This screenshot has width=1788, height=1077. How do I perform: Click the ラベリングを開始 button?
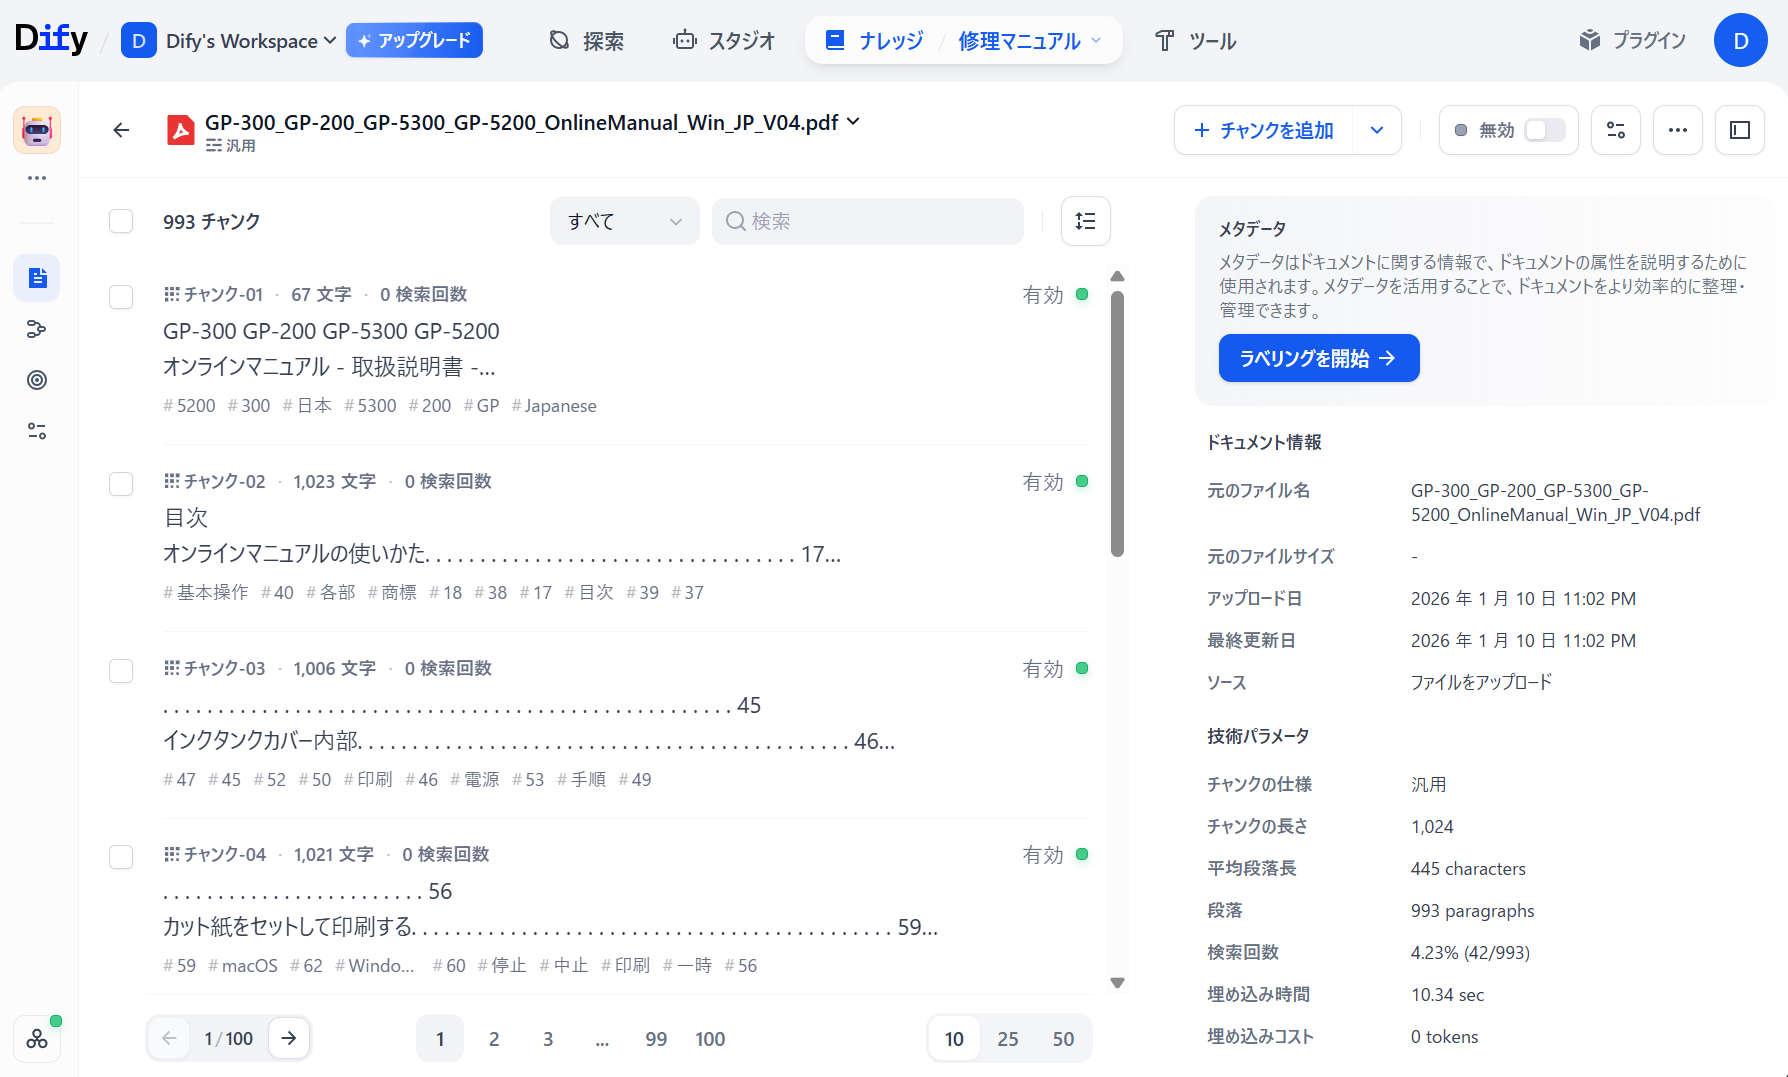[x=1318, y=358]
